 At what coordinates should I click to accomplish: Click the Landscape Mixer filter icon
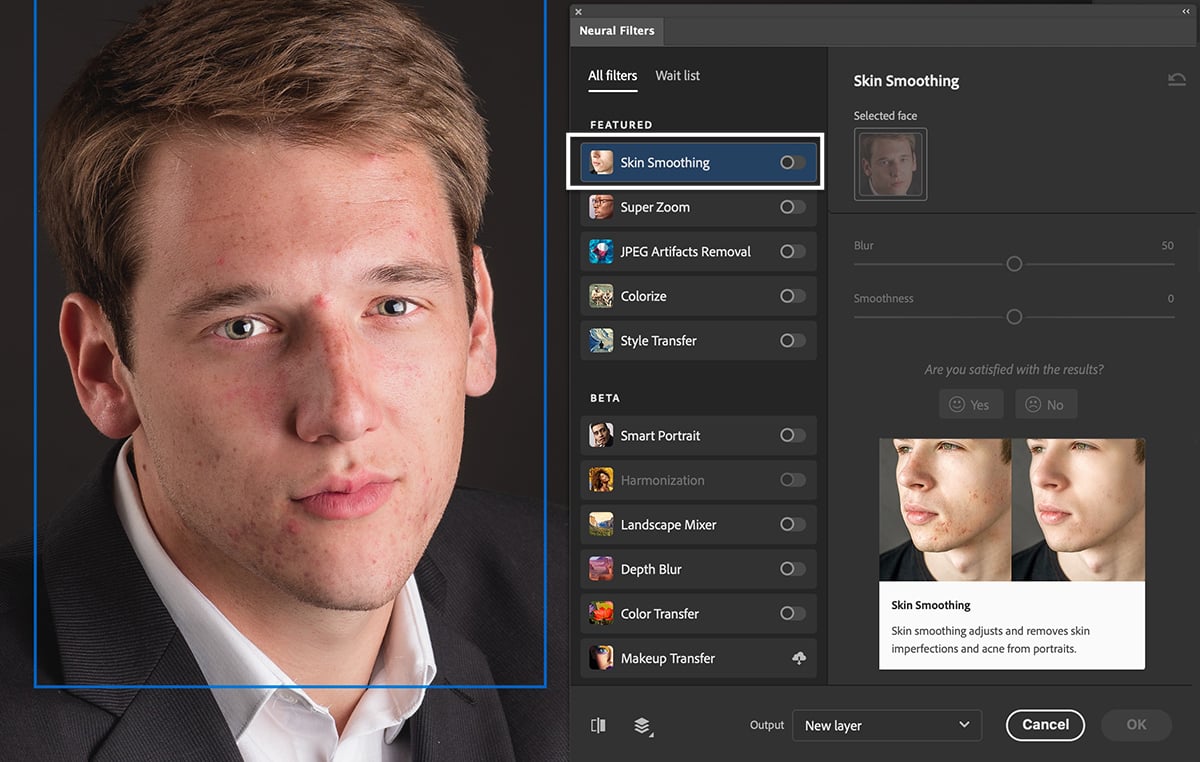coord(601,524)
